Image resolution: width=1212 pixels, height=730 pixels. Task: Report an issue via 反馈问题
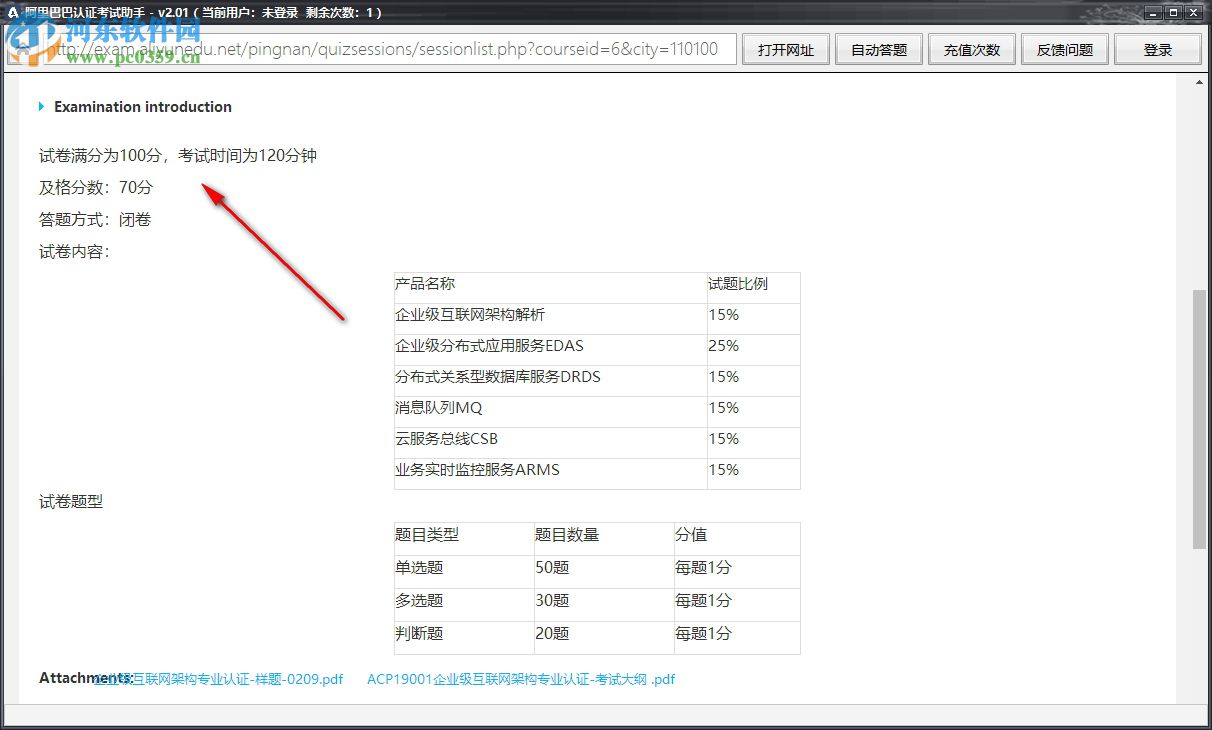(x=1064, y=49)
